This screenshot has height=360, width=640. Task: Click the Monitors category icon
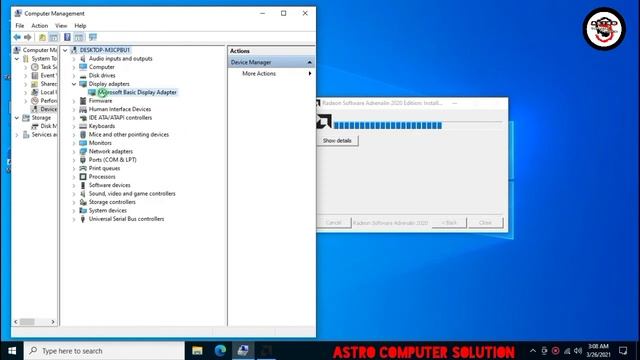[x=83, y=143]
